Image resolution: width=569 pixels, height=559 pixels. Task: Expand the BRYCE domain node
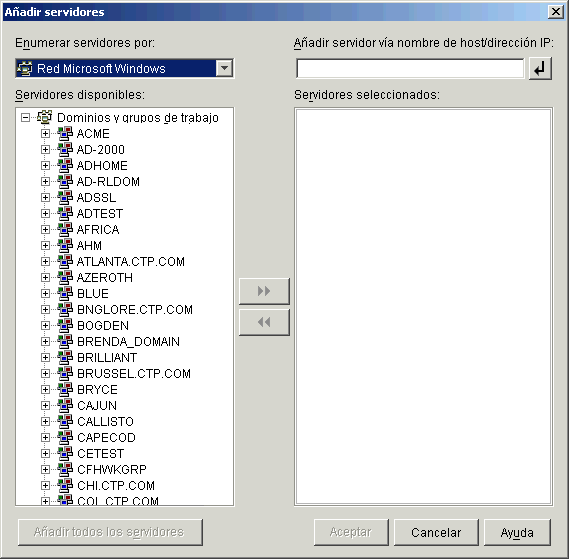click(x=45, y=389)
